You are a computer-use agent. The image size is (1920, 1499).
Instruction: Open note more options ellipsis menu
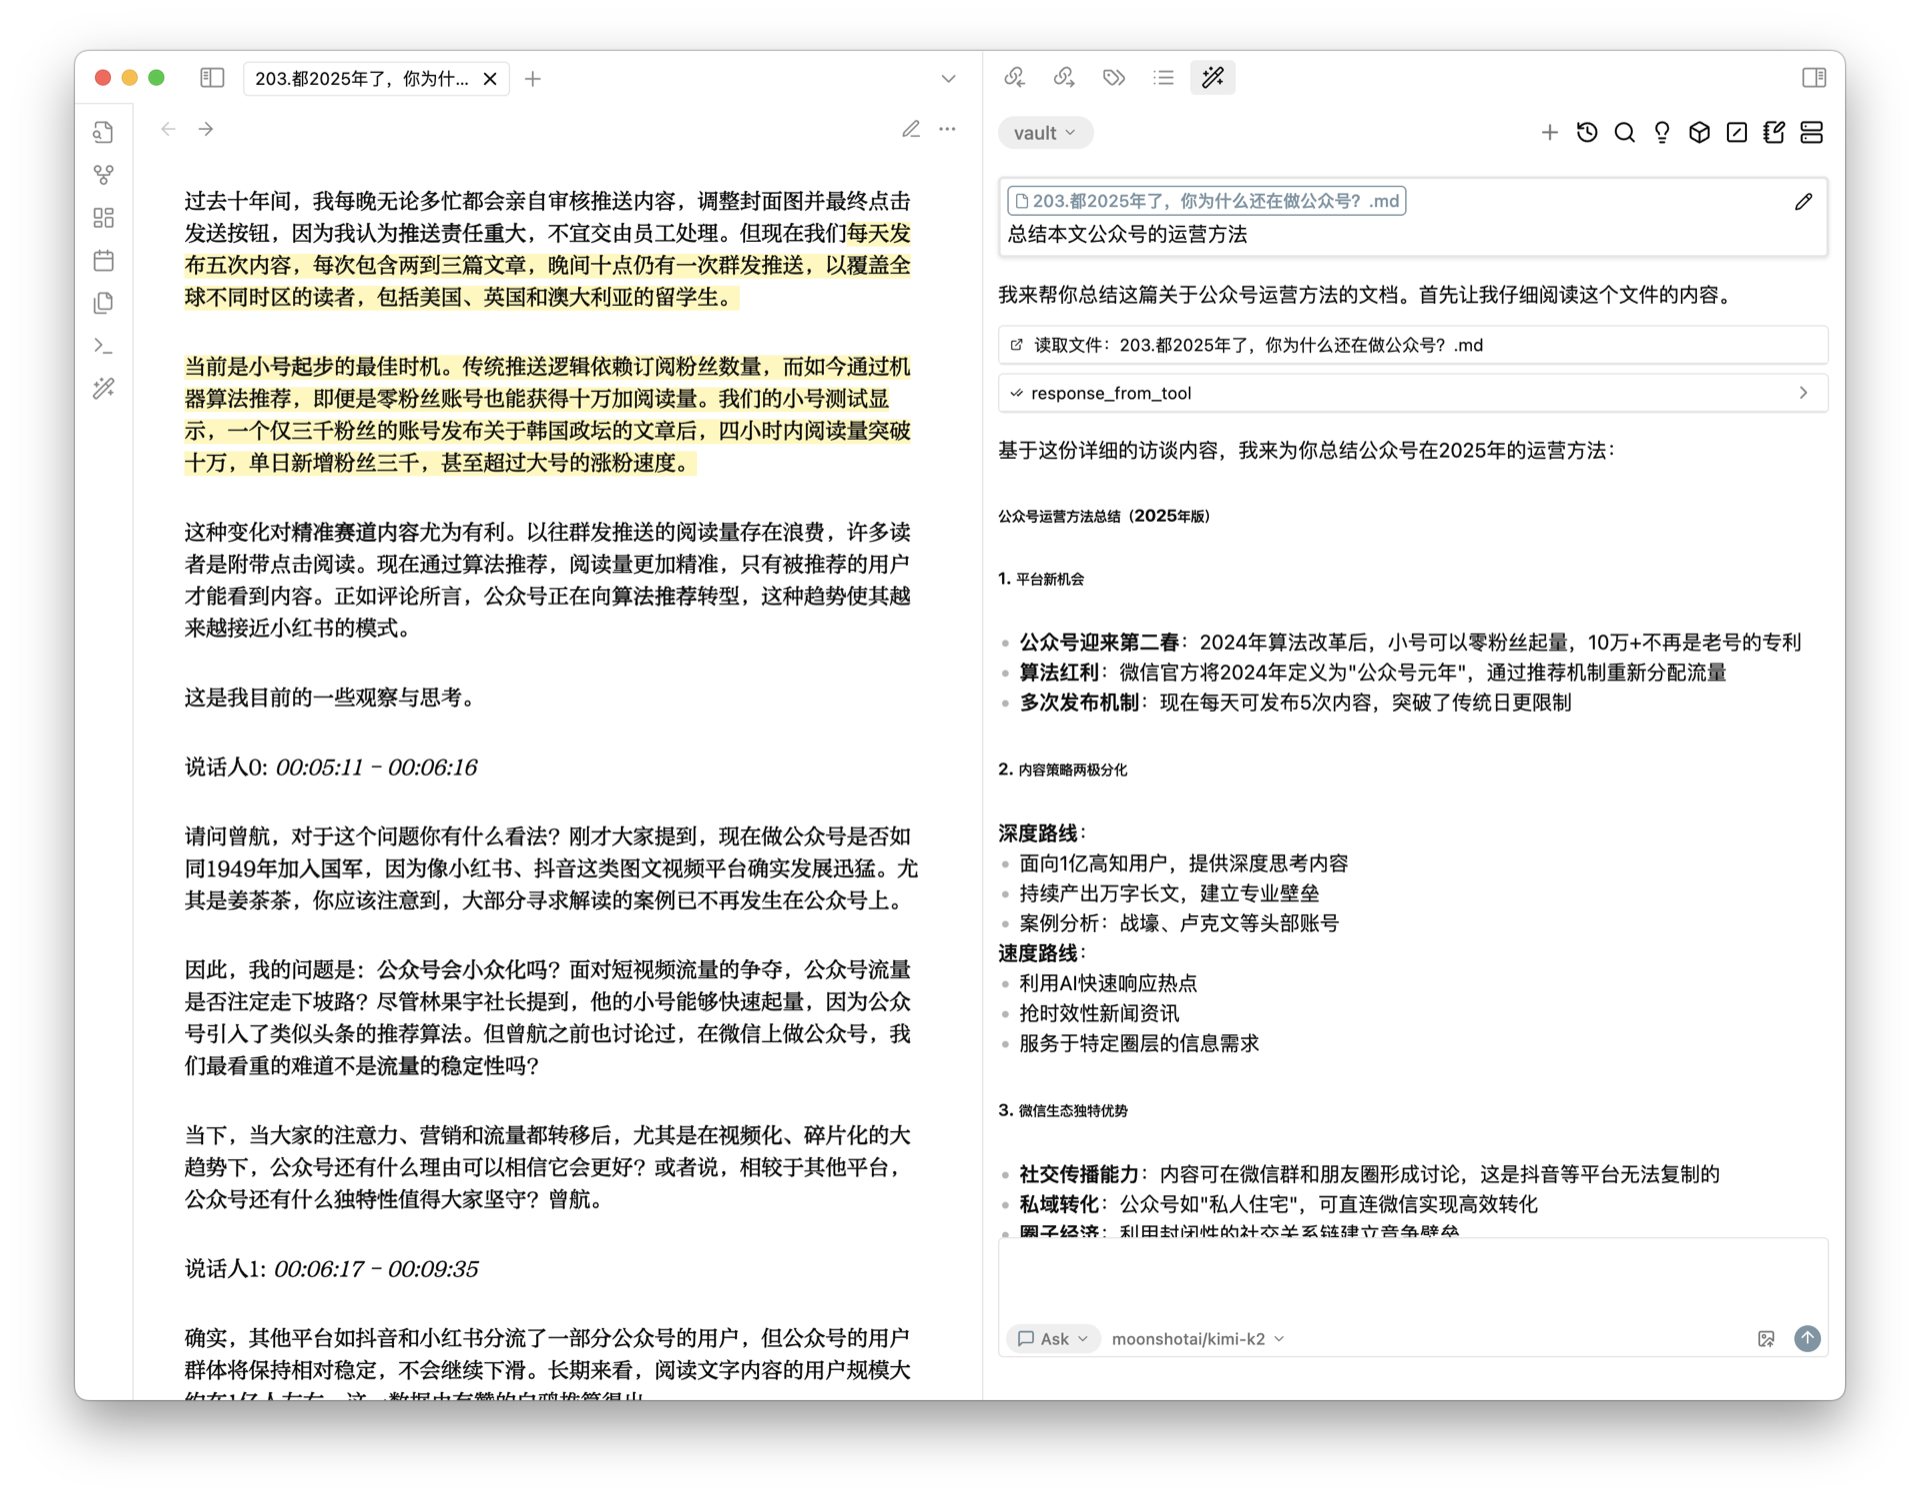coord(947,129)
